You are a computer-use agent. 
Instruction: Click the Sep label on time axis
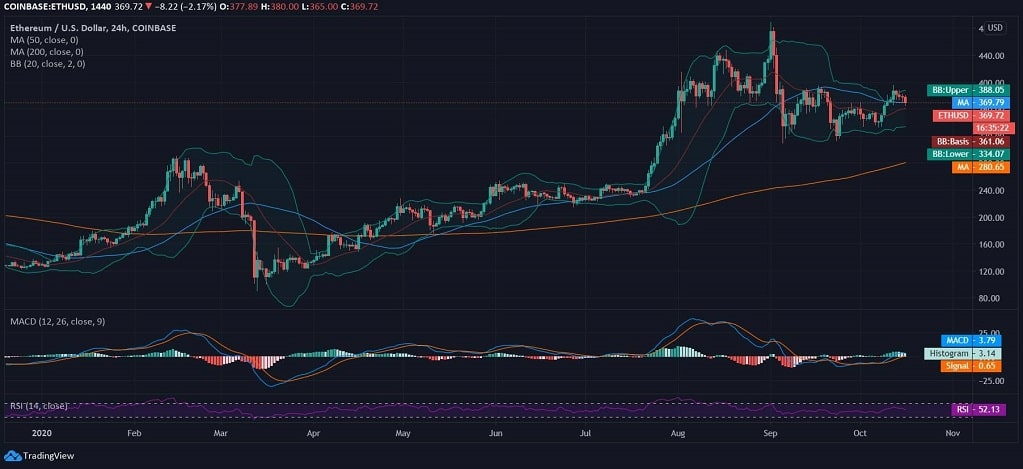point(771,432)
